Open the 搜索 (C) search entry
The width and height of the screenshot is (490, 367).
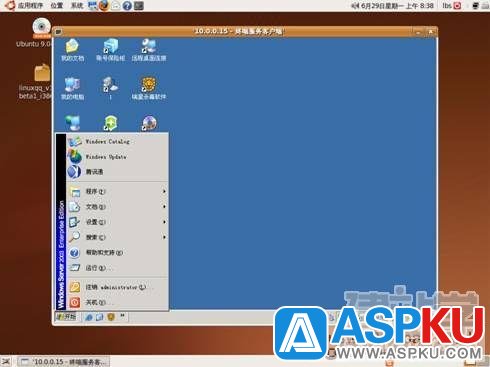[x=117, y=237]
